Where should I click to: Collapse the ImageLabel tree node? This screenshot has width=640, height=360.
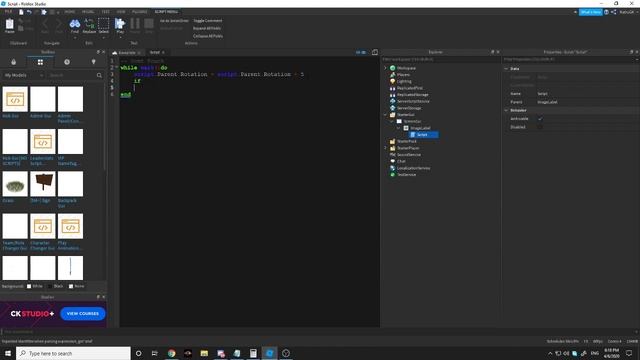coord(398,128)
